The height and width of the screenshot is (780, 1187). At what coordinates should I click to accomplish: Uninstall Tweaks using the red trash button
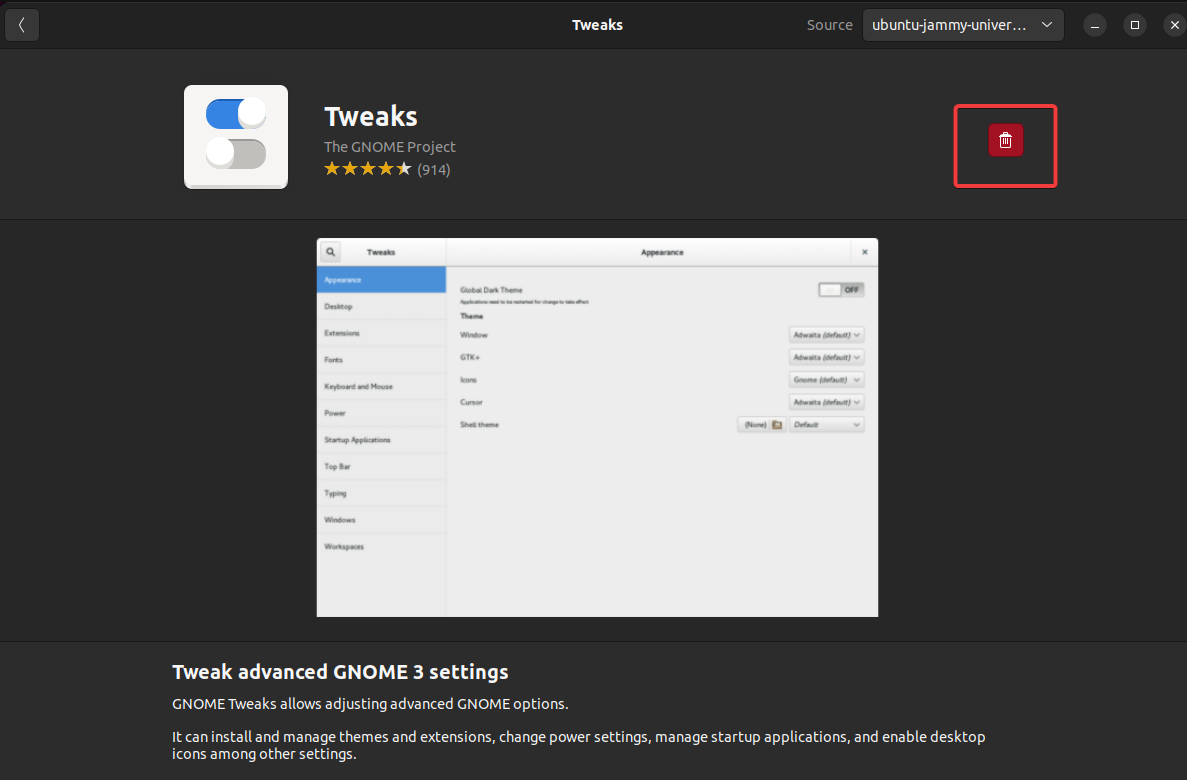point(1005,140)
